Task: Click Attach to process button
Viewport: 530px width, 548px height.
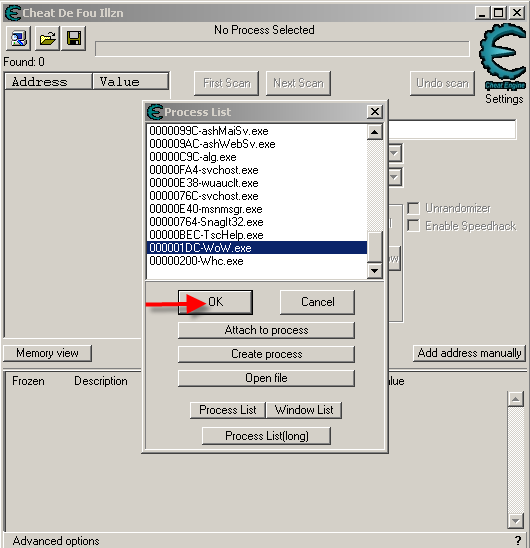Action: [266, 330]
